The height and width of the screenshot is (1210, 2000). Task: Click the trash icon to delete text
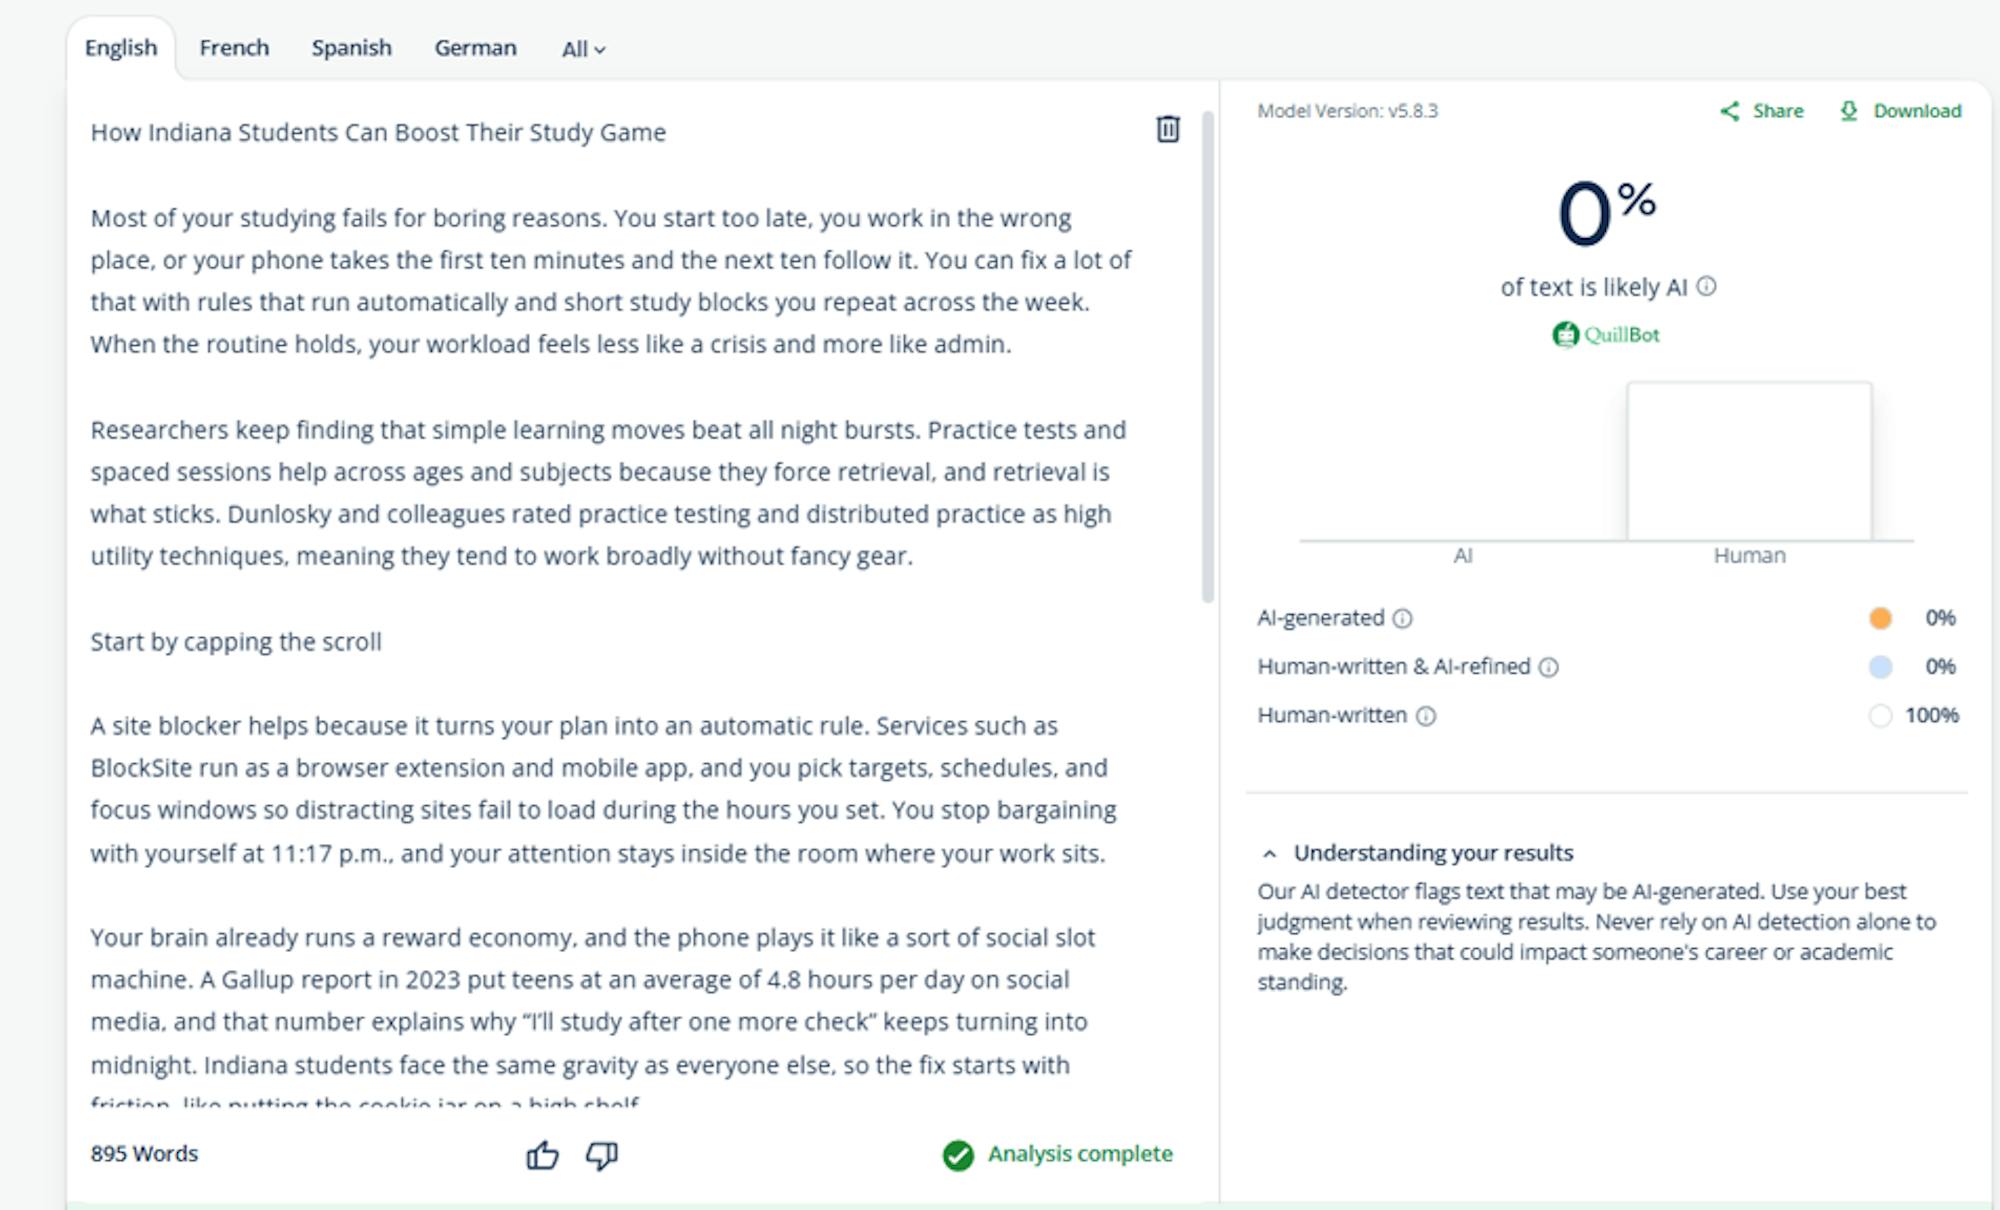click(1167, 129)
